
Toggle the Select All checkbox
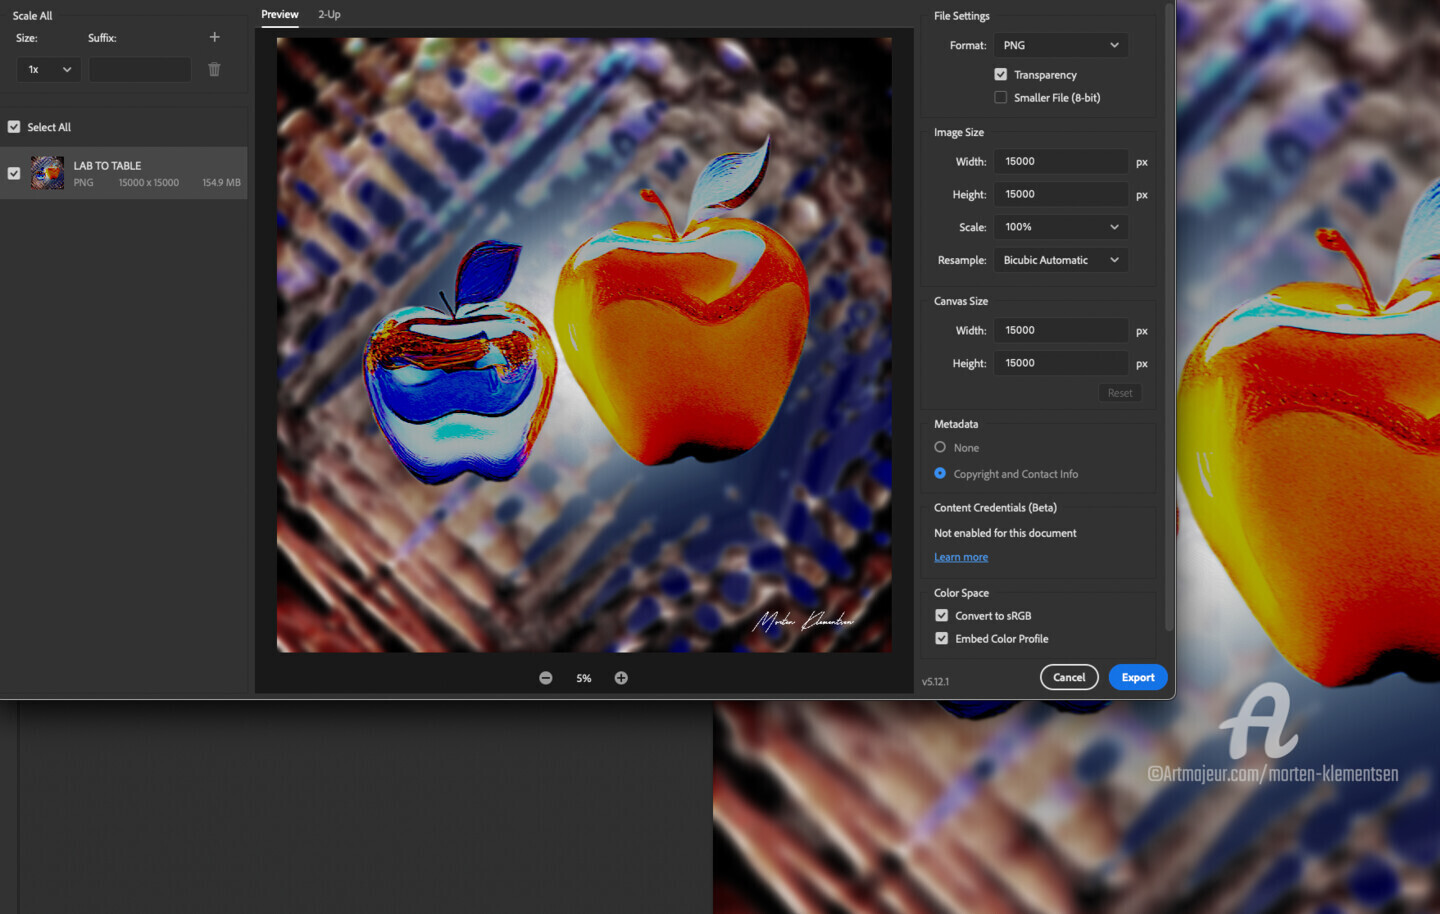(x=14, y=127)
